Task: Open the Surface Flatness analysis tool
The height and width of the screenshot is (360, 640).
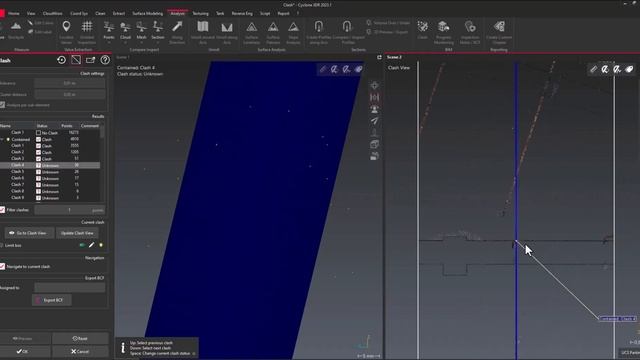Action: pyautogui.click(x=273, y=32)
